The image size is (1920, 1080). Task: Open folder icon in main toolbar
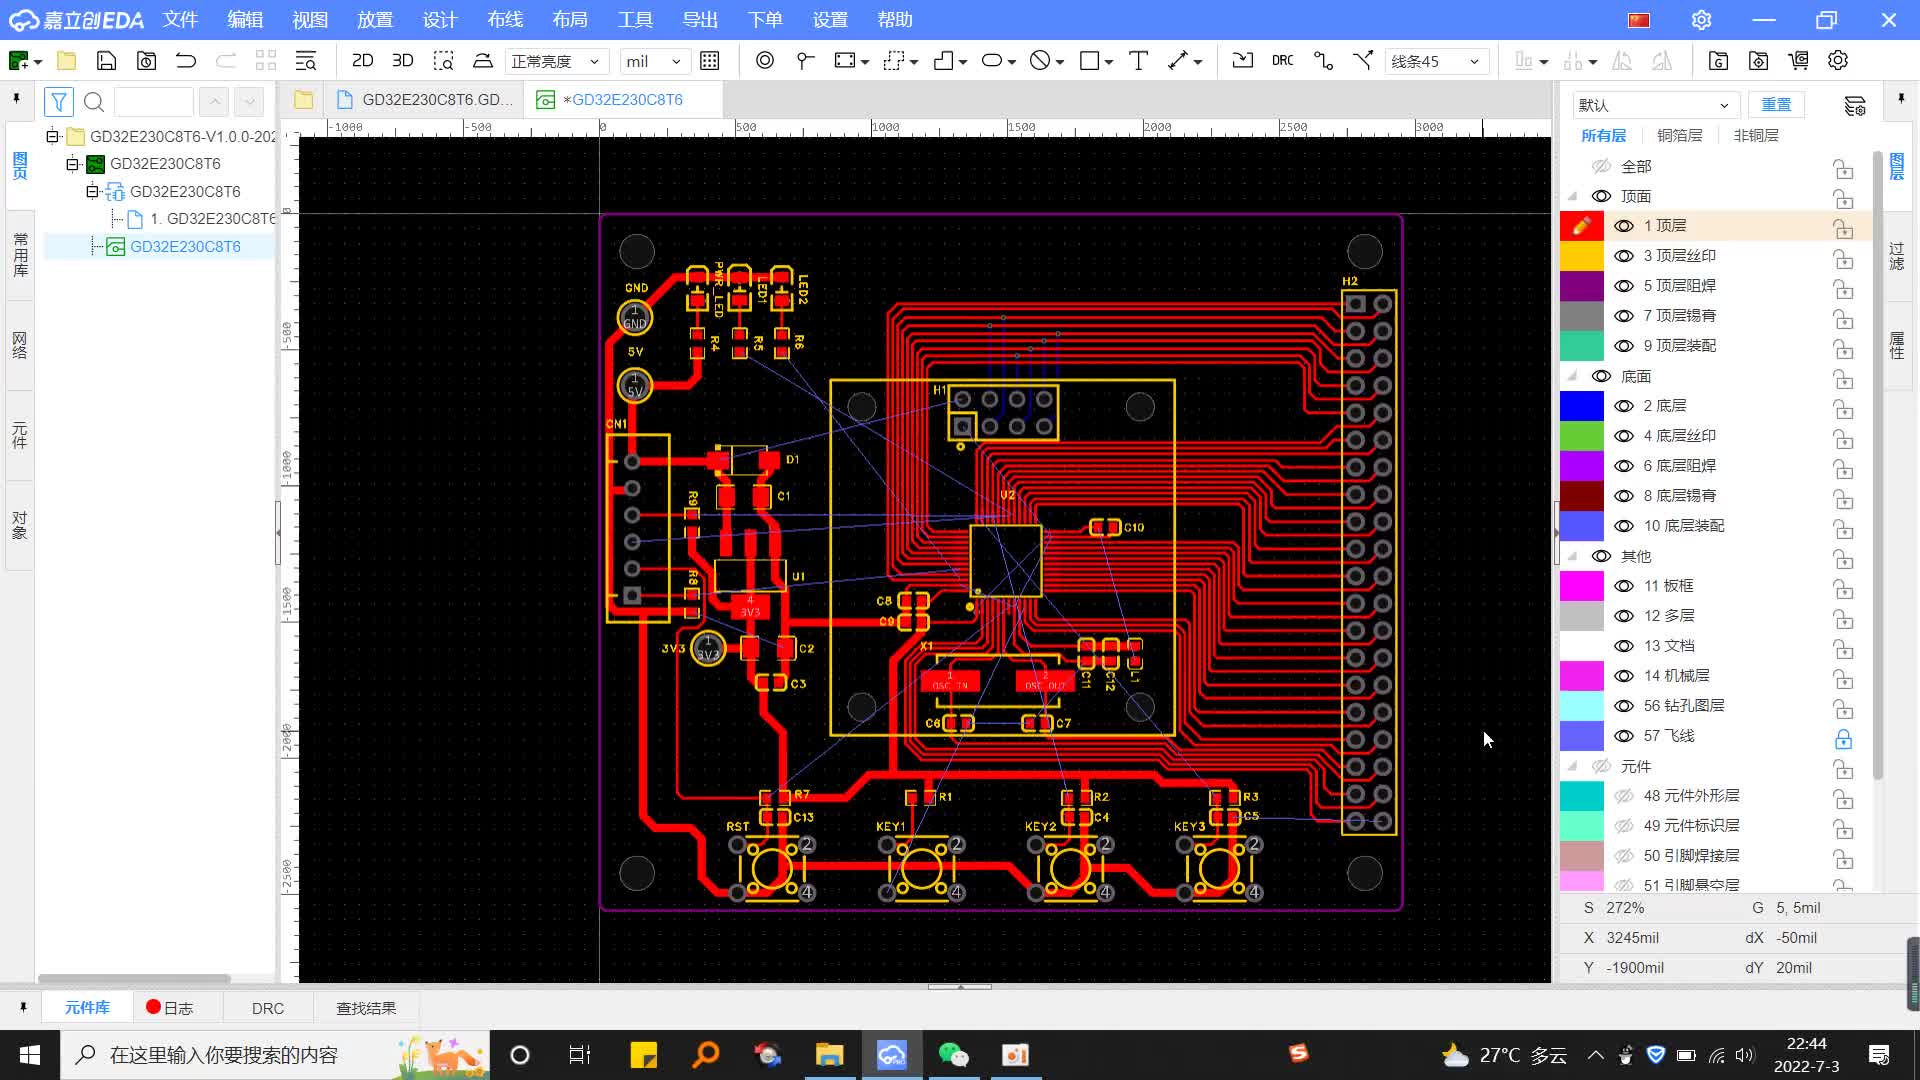pos(66,61)
